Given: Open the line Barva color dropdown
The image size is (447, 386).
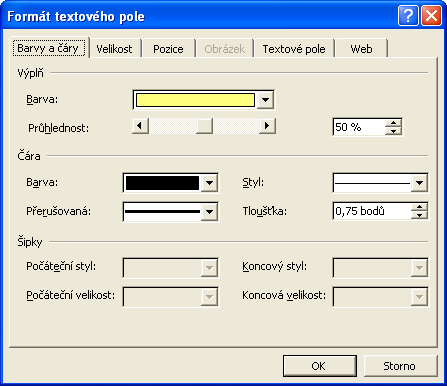Looking at the screenshot, I should (x=209, y=183).
